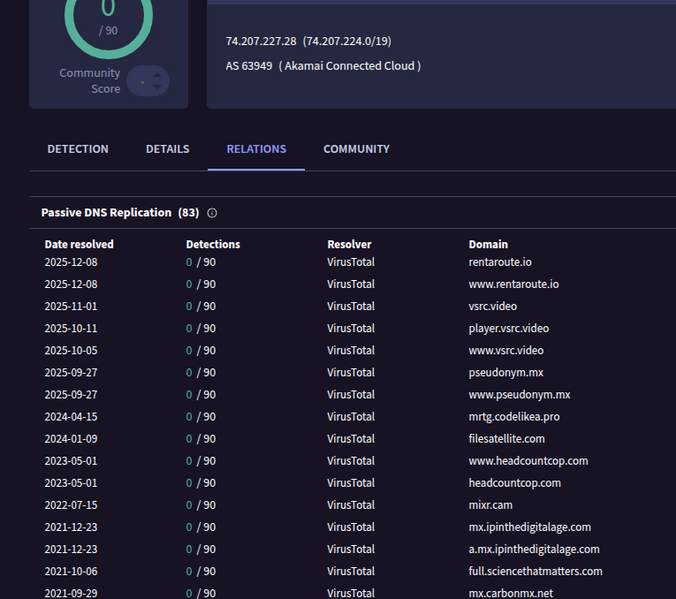Click the 0 / 90 detections for rentaroute.io
676x599 pixels.
[x=201, y=262]
